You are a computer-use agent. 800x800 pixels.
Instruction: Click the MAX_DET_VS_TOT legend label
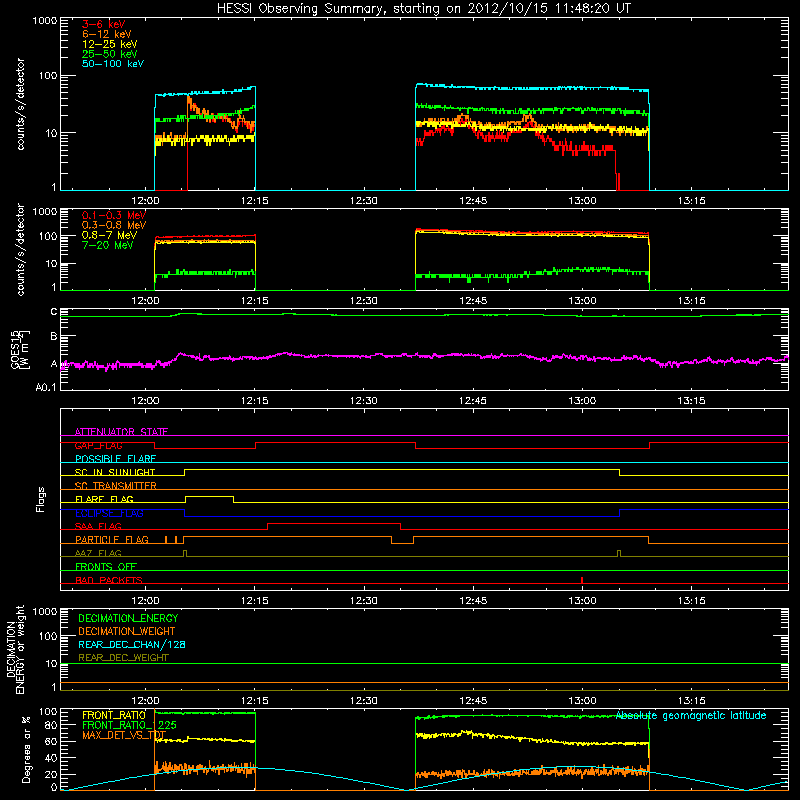click(x=124, y=735)
